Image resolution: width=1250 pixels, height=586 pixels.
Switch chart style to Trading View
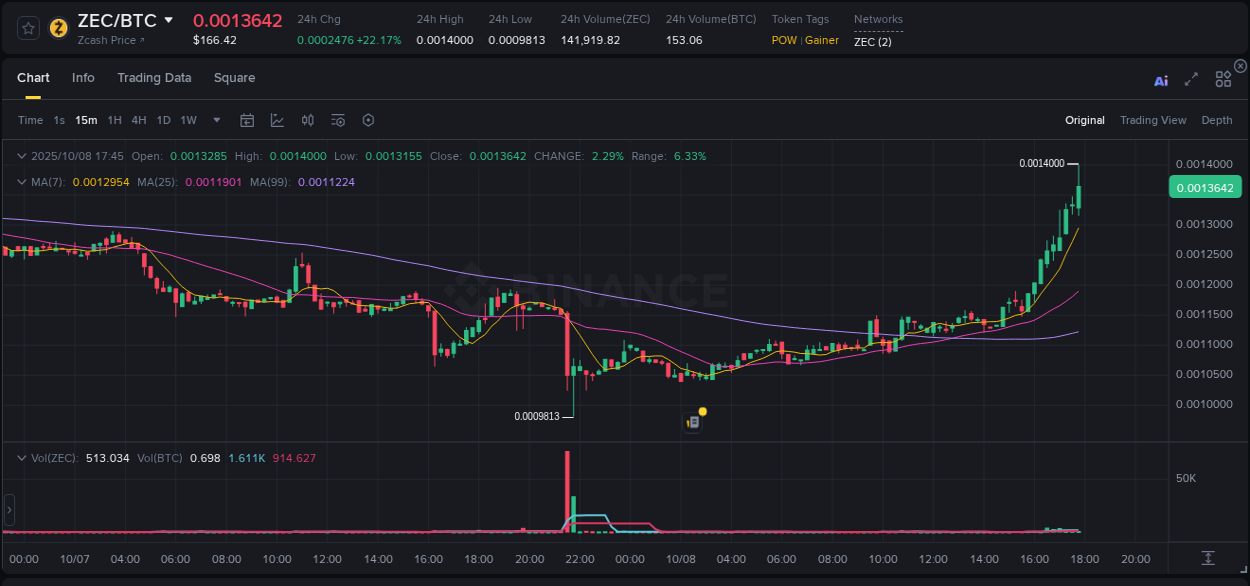[x=1153, y=120]
